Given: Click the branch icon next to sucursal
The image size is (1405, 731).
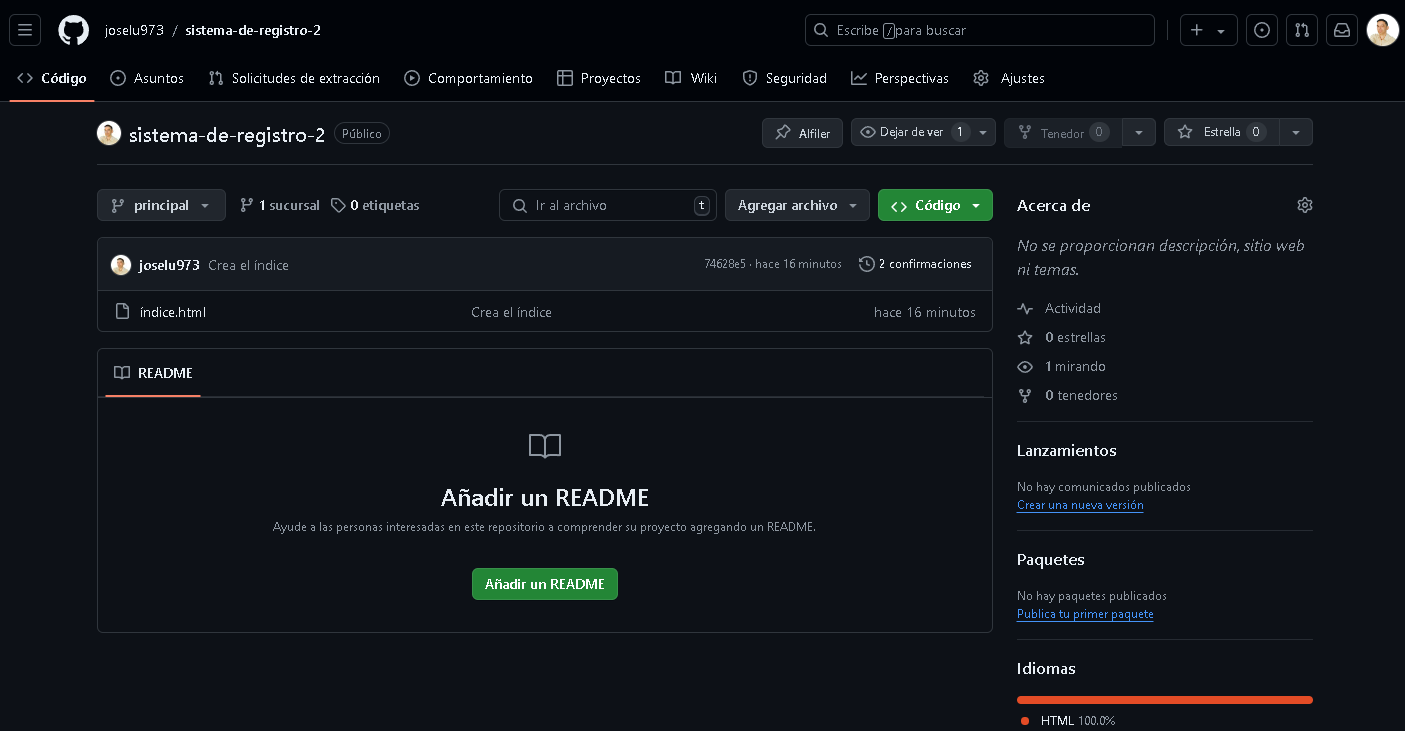Looking at the screenshot, I should (x=247, y=205).
